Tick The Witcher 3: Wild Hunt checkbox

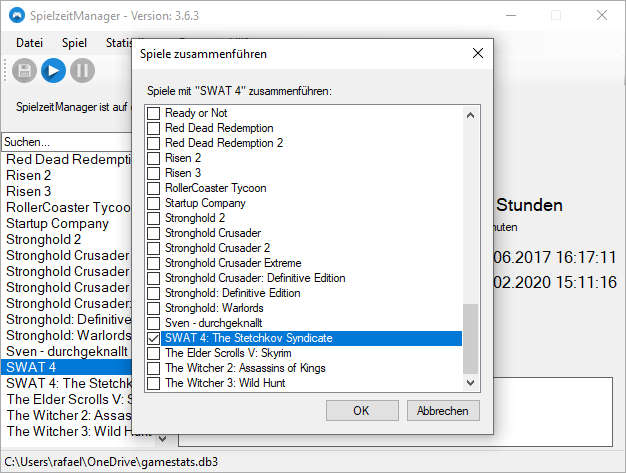click(x=153, y=384)
